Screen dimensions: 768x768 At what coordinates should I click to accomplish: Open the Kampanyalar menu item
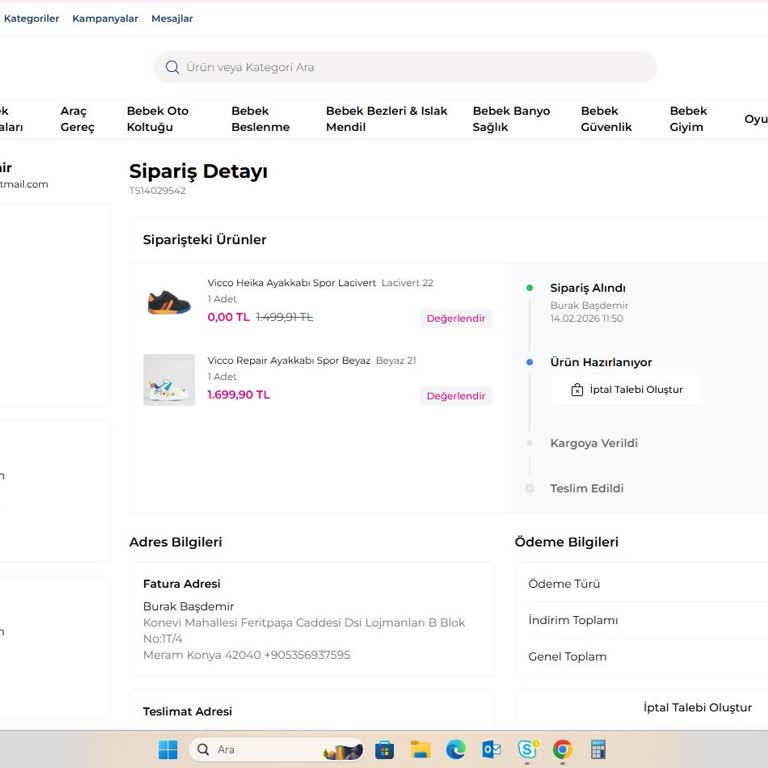(x=105, y=18)
